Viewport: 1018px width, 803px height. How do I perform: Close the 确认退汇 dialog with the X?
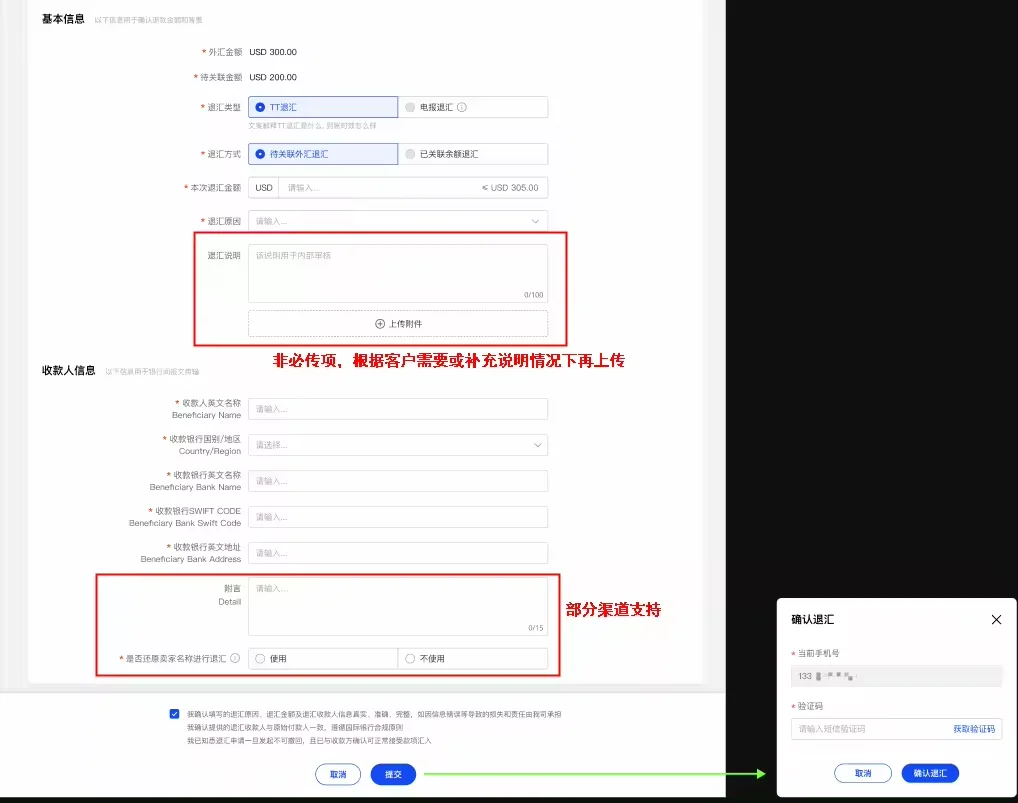[996, 619]
